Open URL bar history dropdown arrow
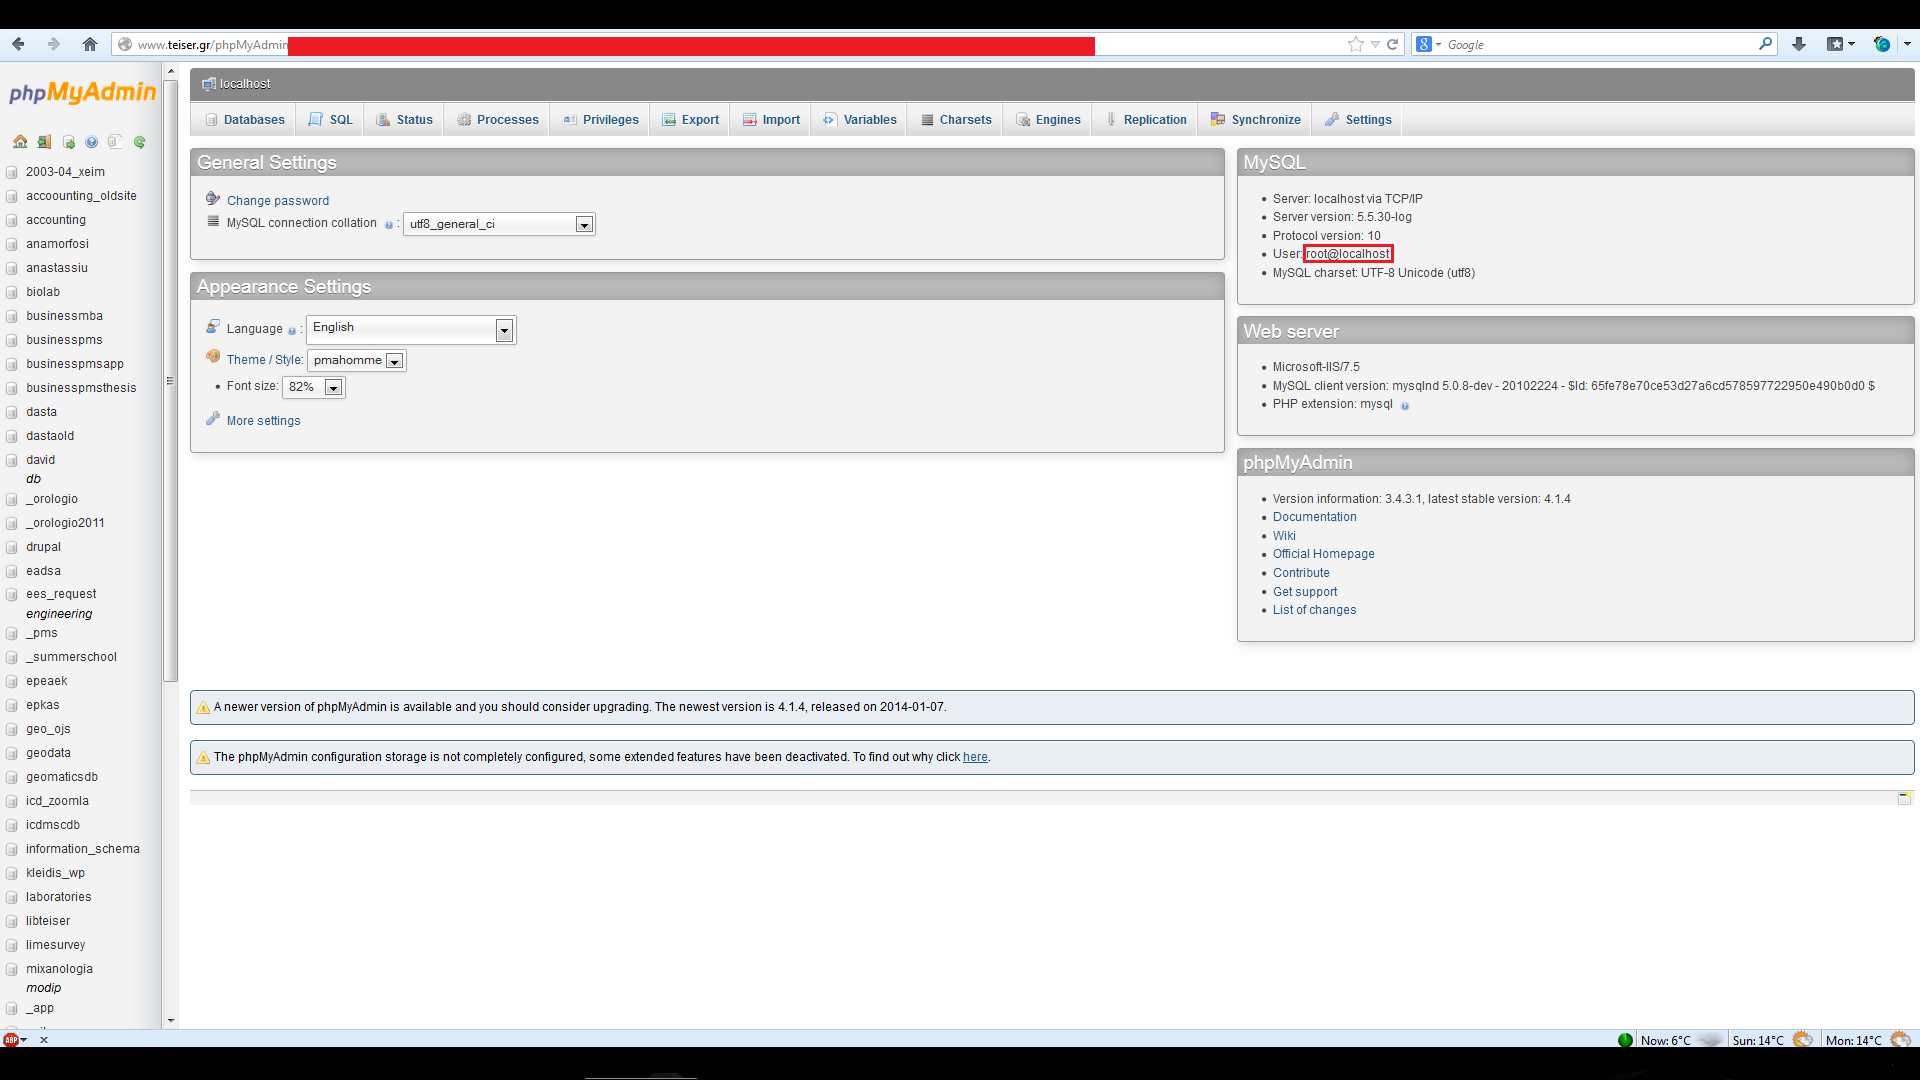The height and width of the screenshot is (1080, 1920). point(1375,44)
